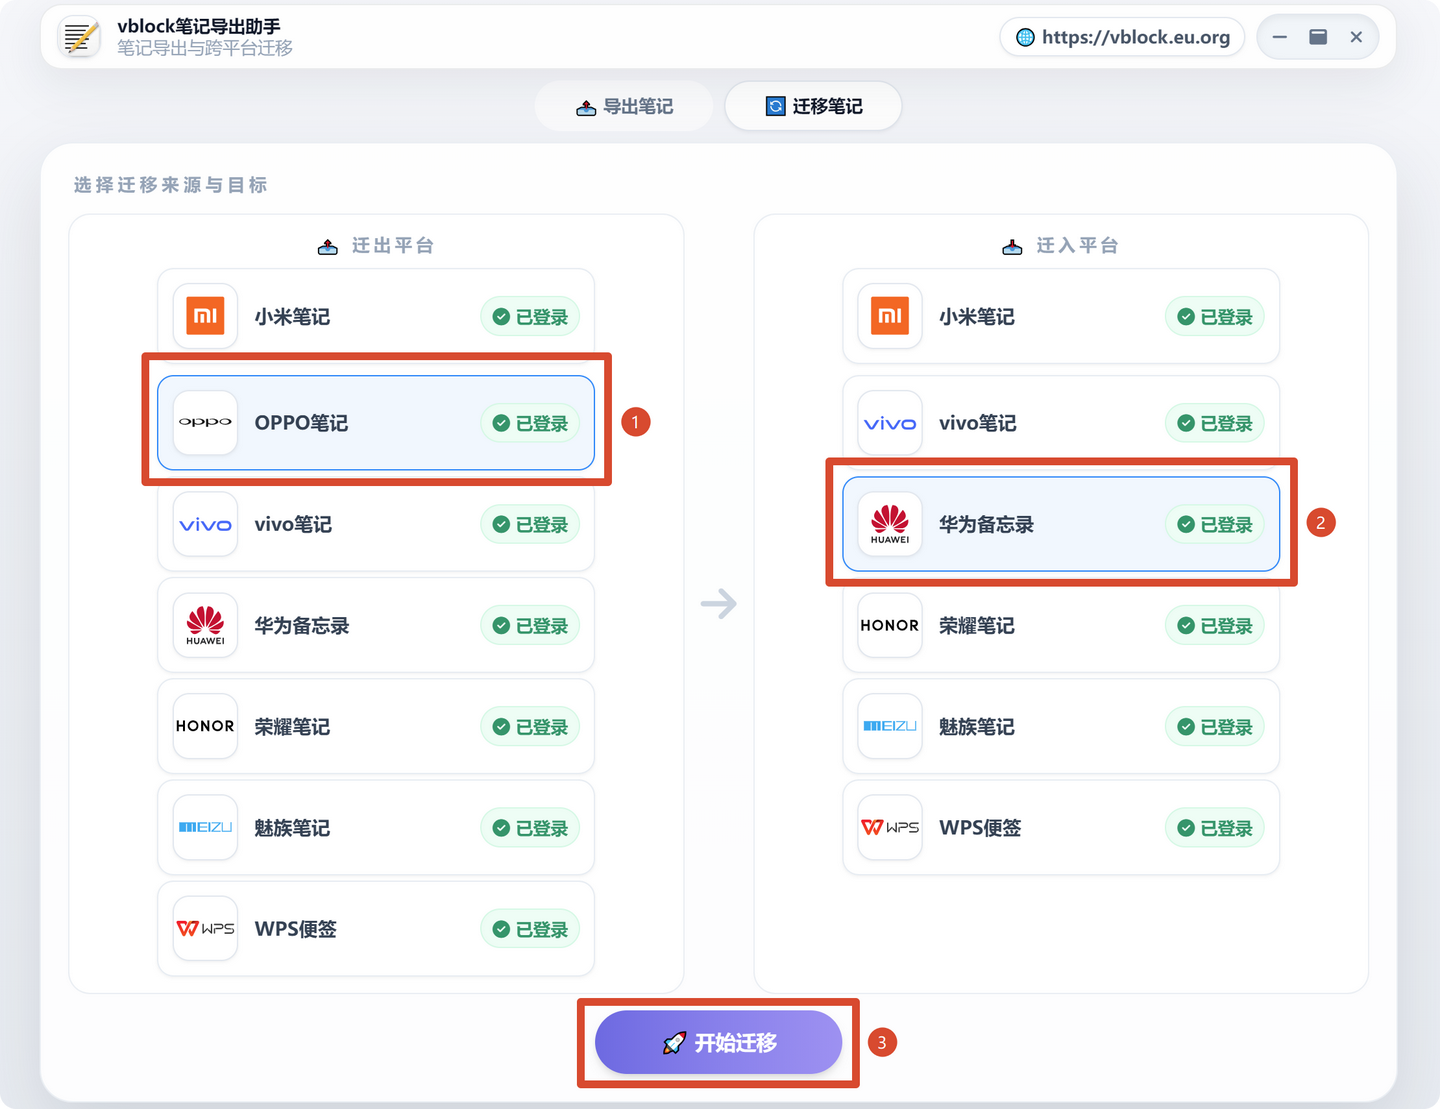The height and width of the screenshot is (1109, 1440).
Task: Click the WPS logo in 迁入平台
Action: 890,827
